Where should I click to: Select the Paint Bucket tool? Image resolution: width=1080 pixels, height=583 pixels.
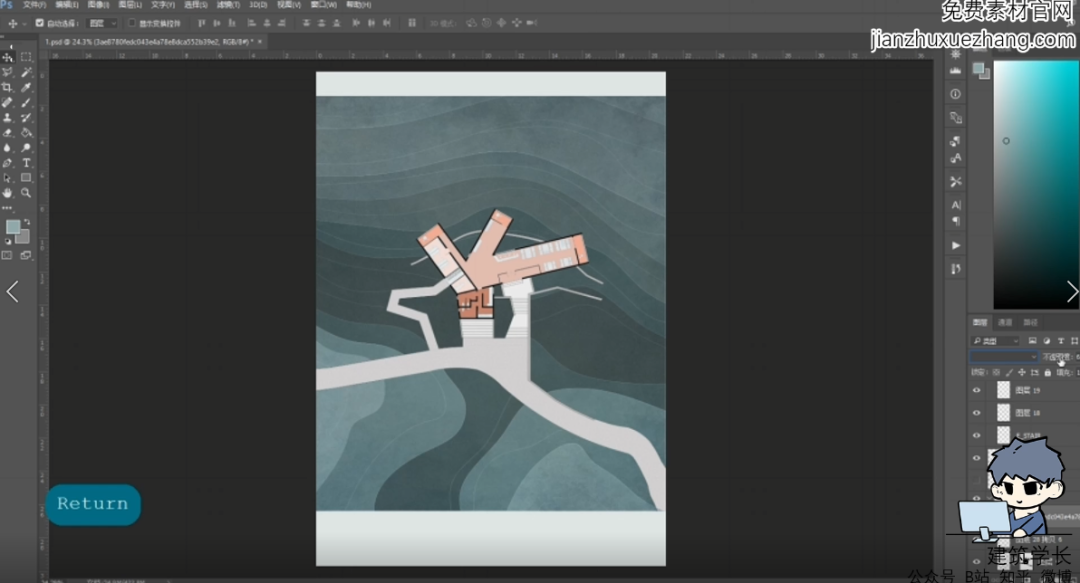[x=26, y=133]
